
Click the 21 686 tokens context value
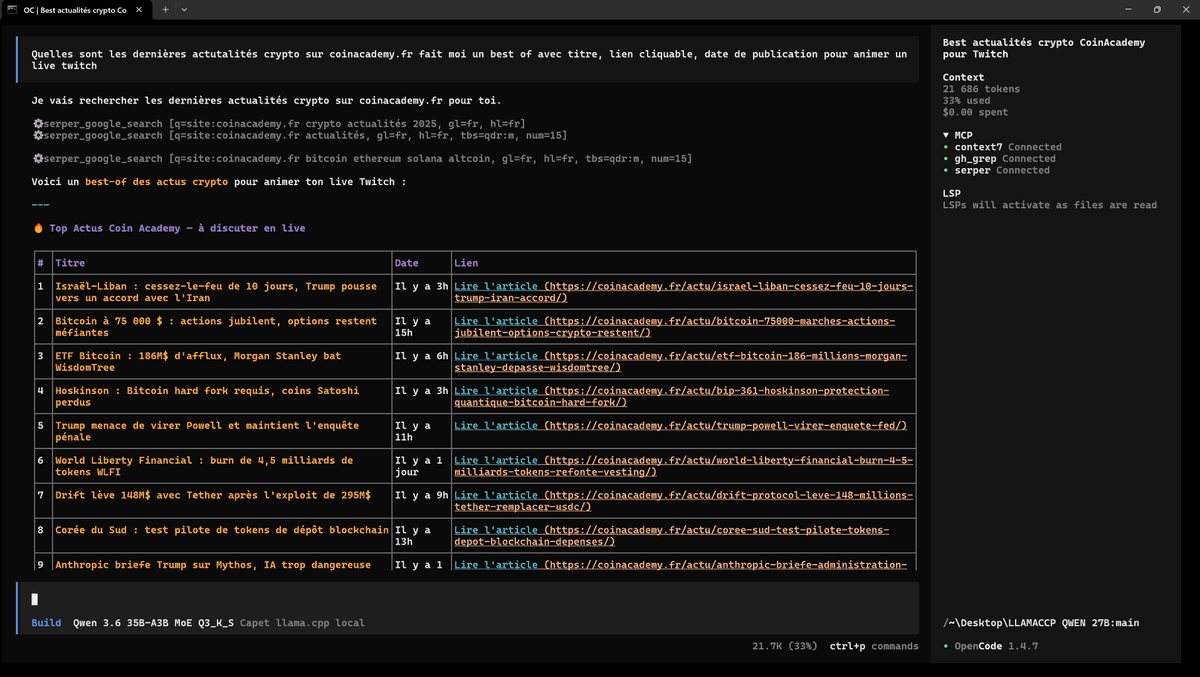[x=981, y=89]
